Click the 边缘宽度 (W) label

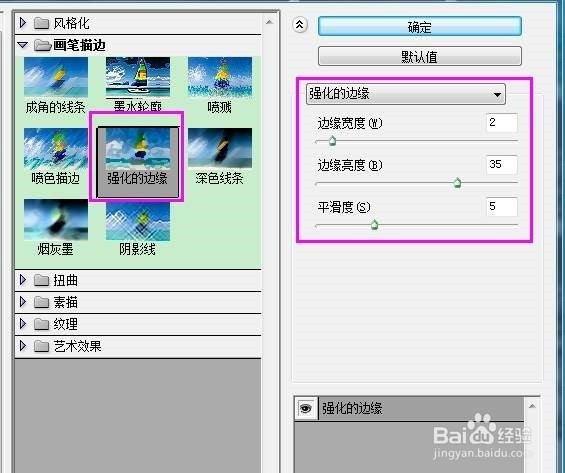(350, 124)
